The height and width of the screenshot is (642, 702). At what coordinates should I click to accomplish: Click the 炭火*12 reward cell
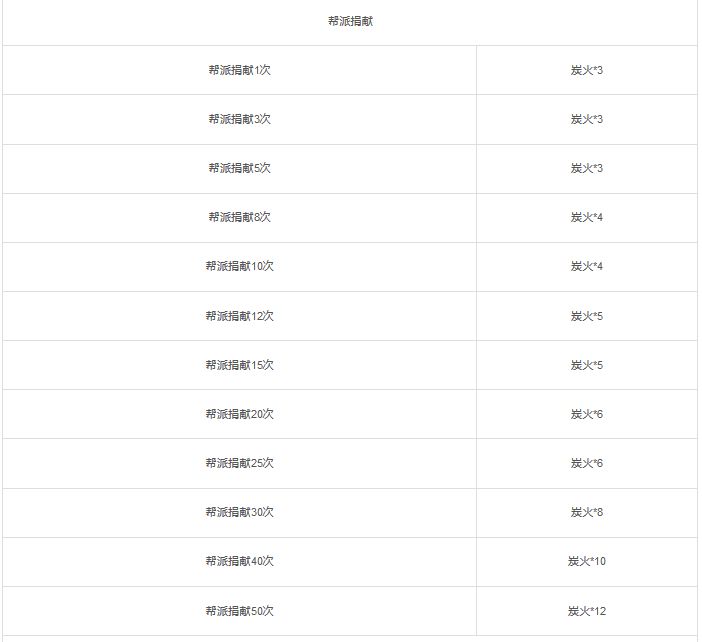pyautogui.click(x=586, y=611)
